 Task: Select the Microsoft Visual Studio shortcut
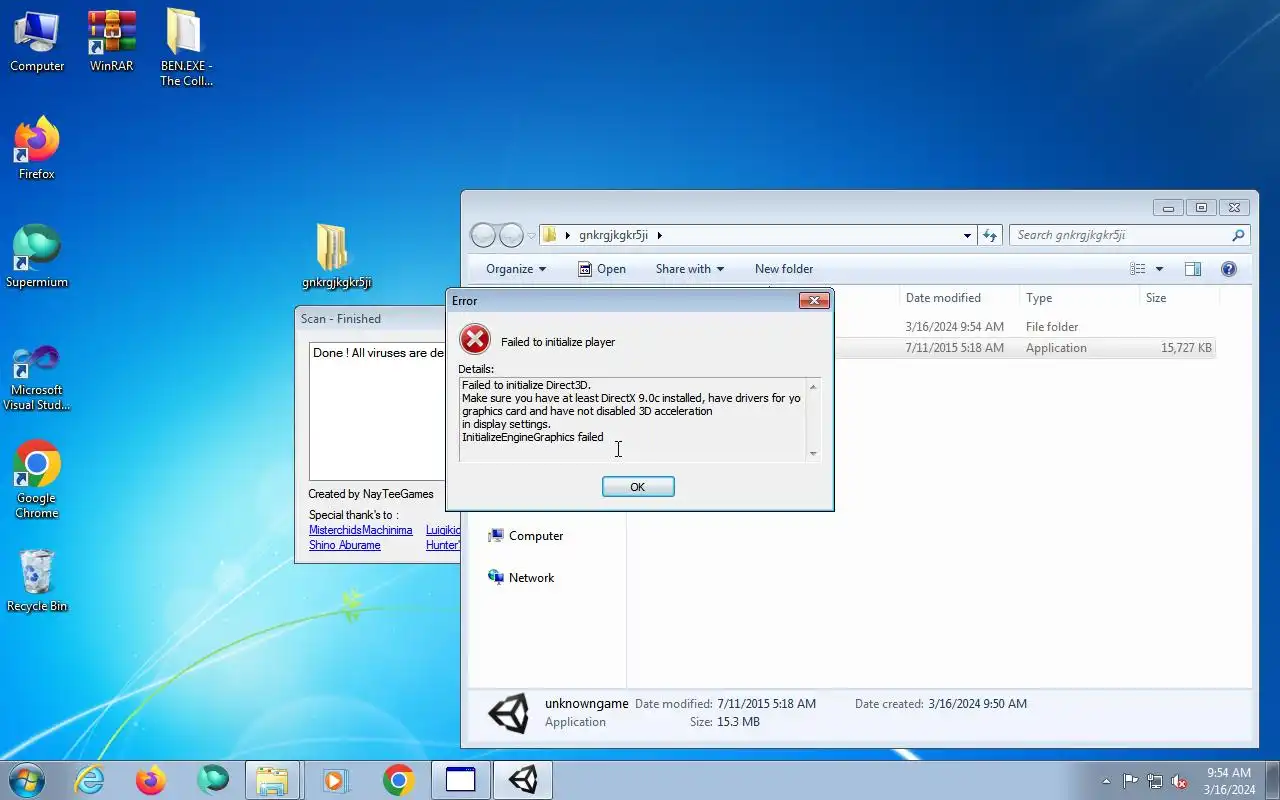[x=37, y=378]
